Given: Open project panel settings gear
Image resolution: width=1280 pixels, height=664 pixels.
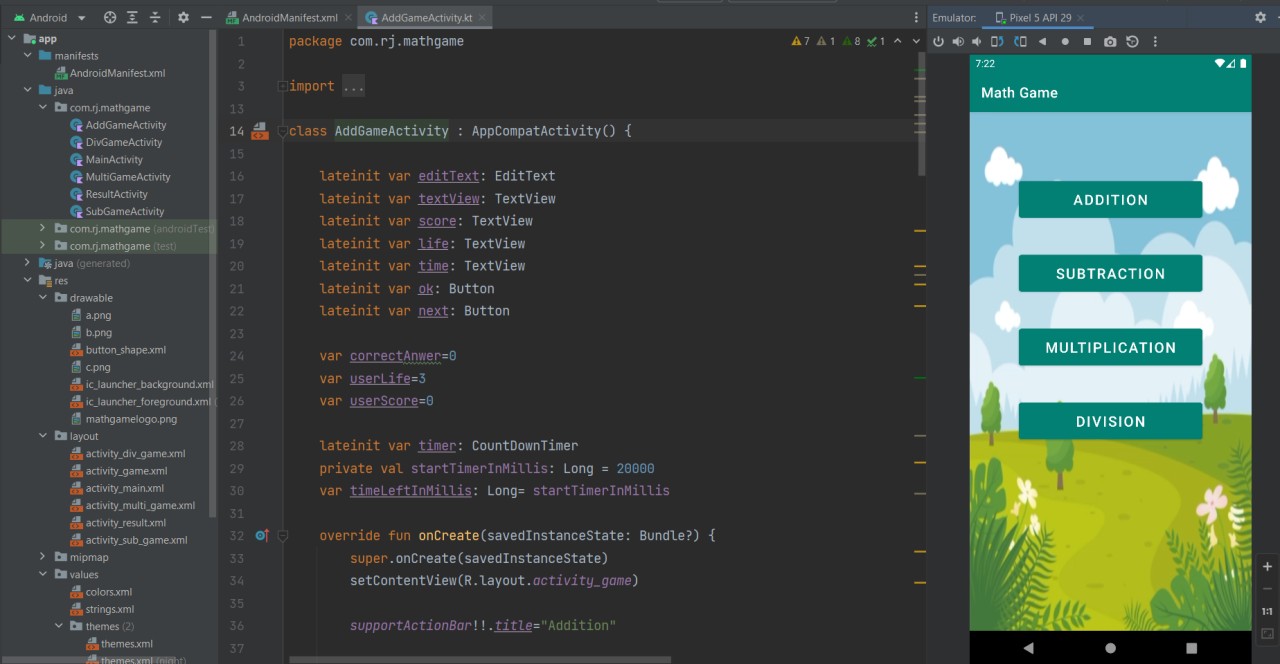Looking at the screenshot, I should tap(183, 18).
